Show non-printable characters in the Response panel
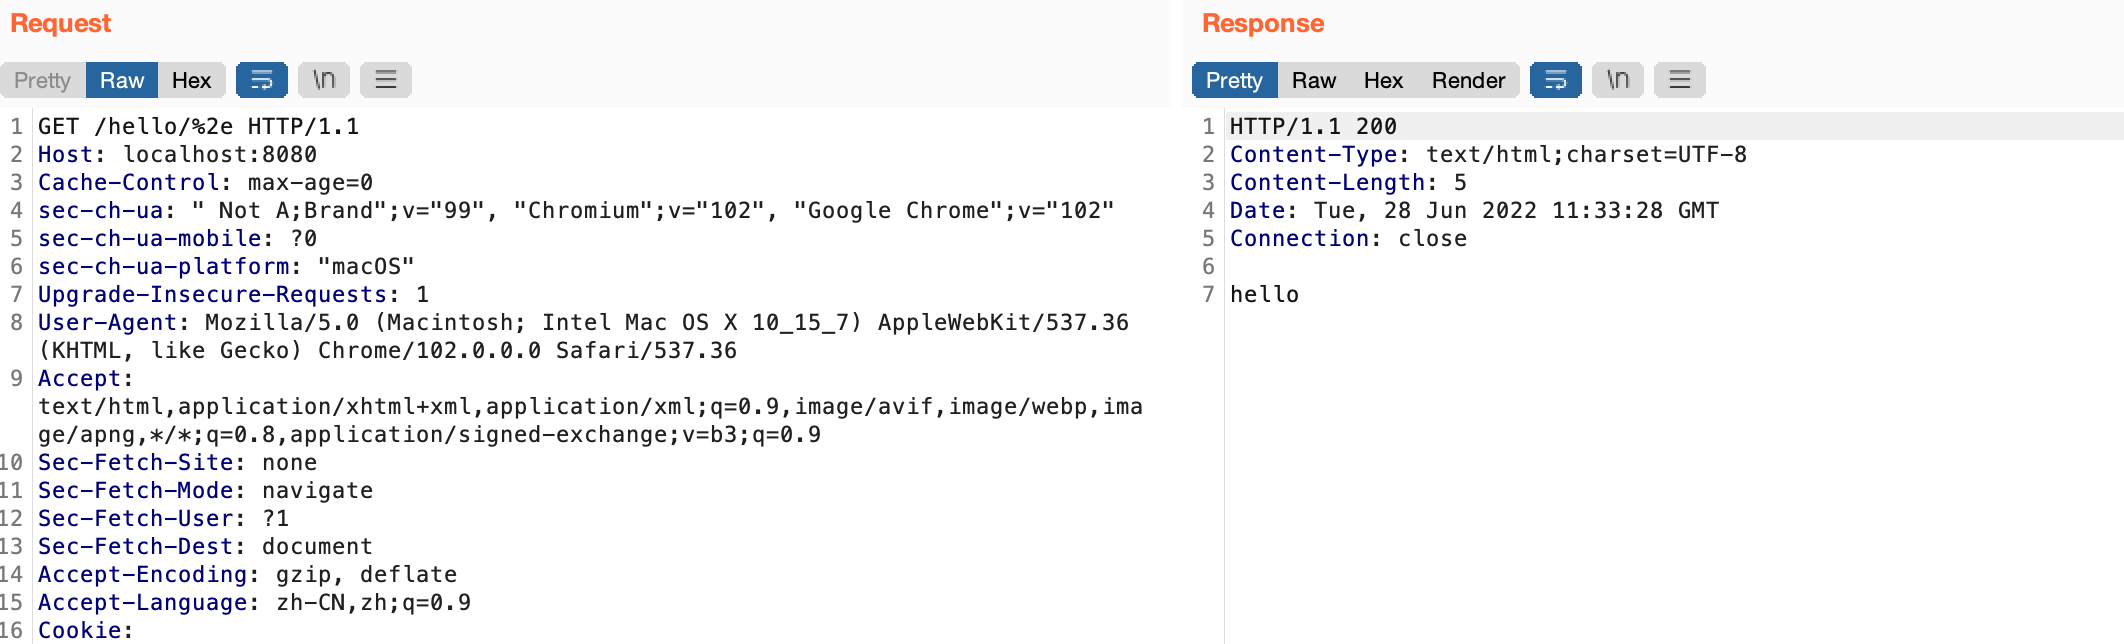2124x644 pixels. [x=1618, y=80]
